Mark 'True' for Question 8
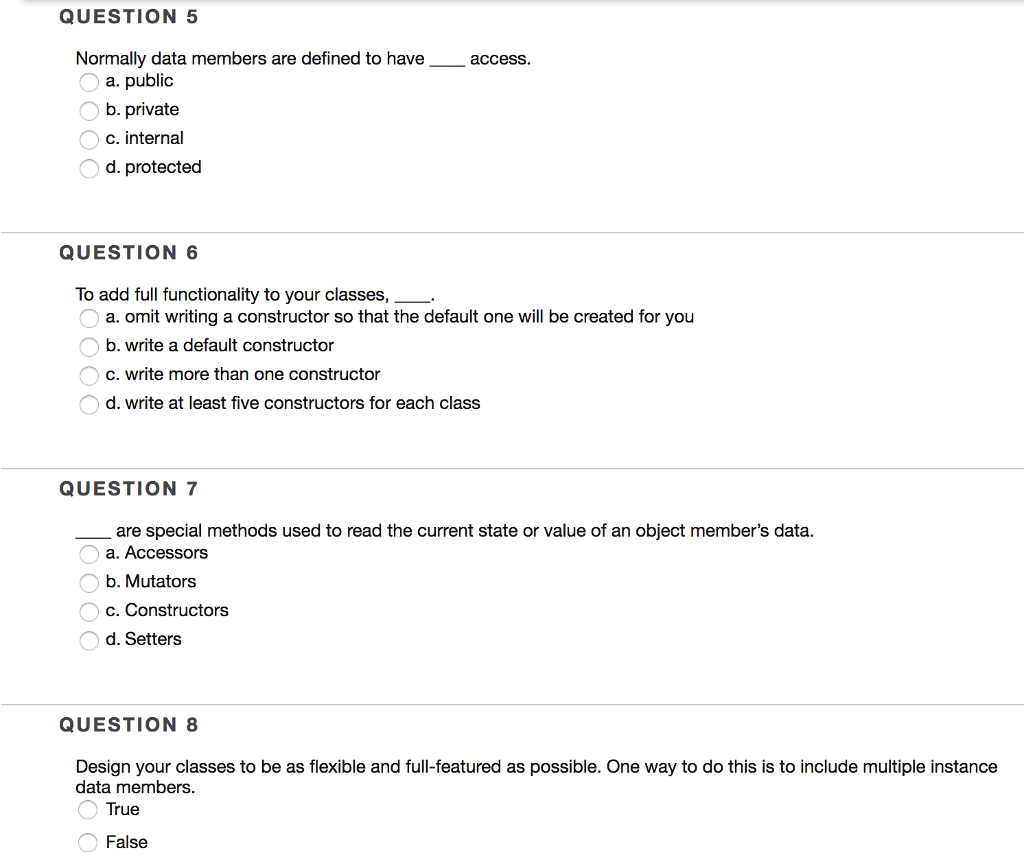 pos(87,810)
